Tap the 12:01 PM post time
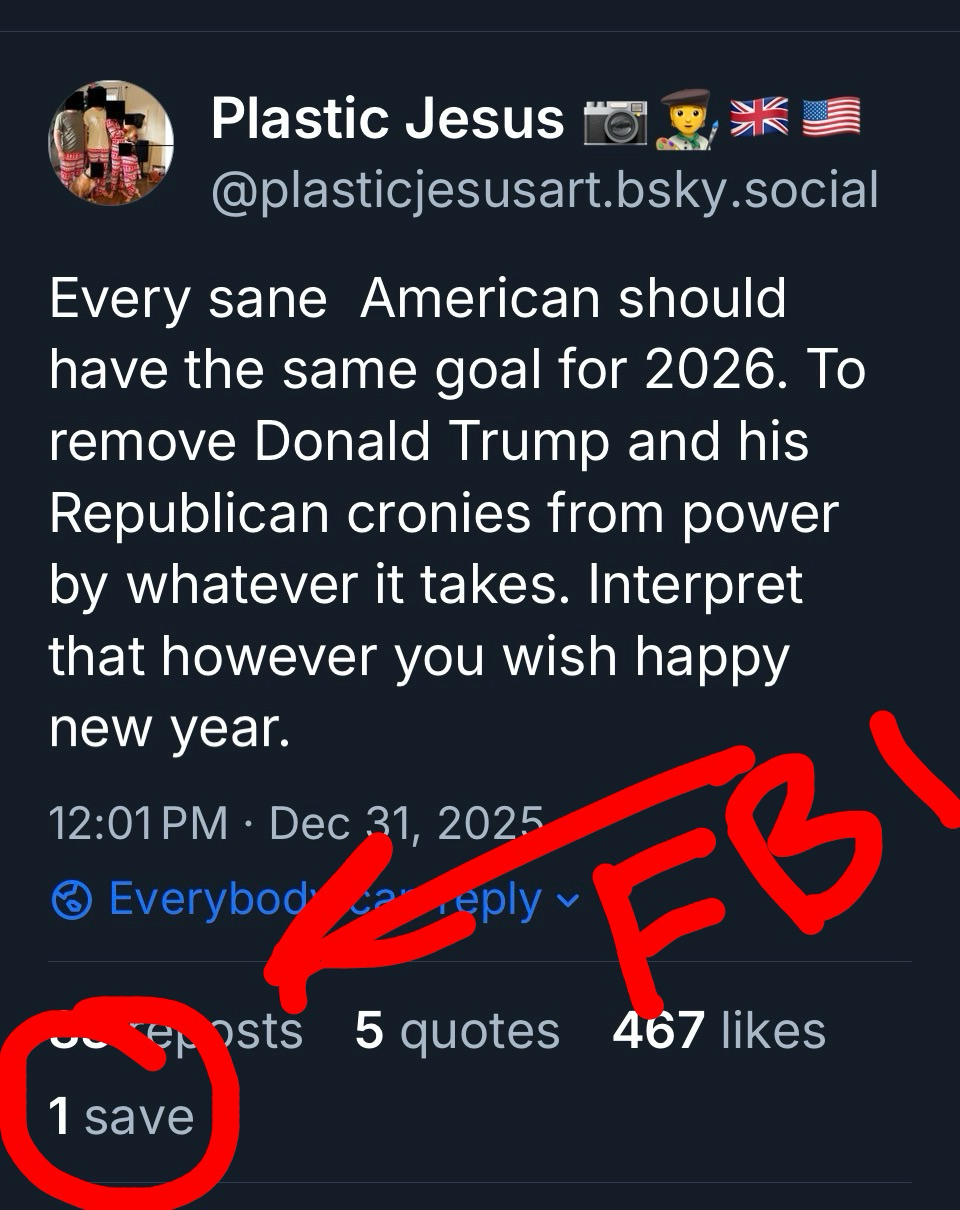 139,824
